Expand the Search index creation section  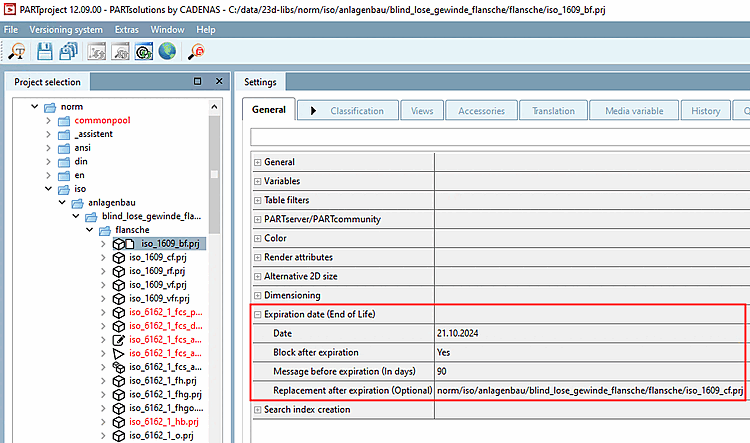click(x=257, y=410)
